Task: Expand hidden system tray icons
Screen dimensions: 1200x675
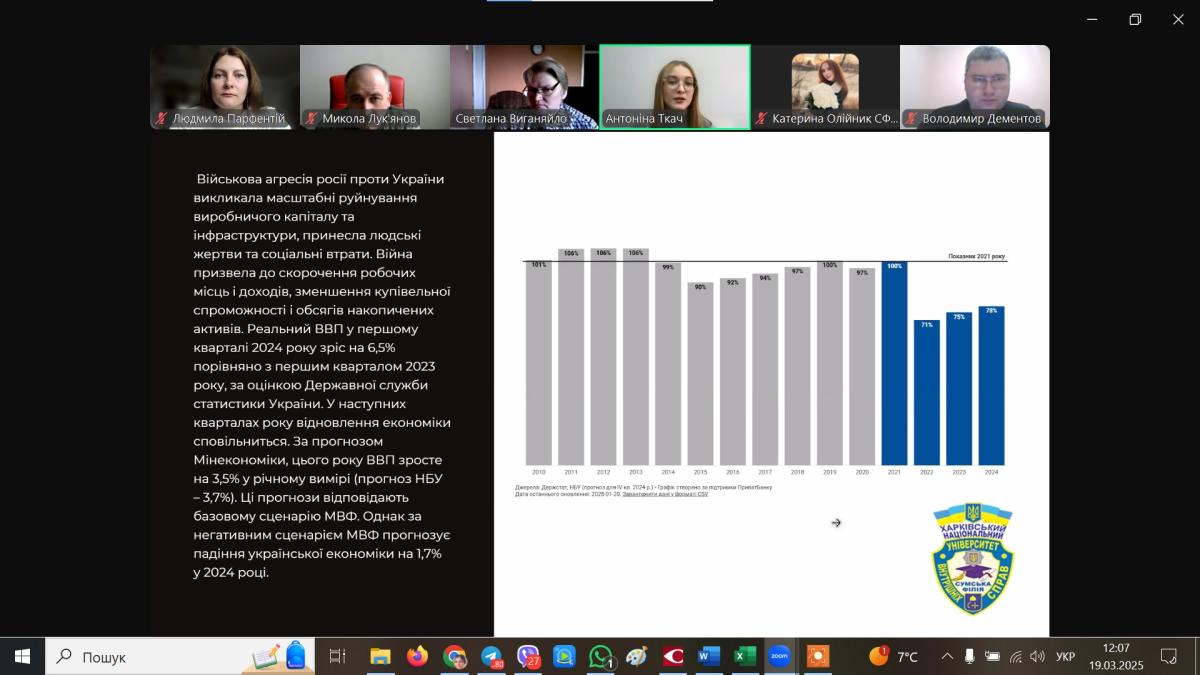Action: (947, 656)
